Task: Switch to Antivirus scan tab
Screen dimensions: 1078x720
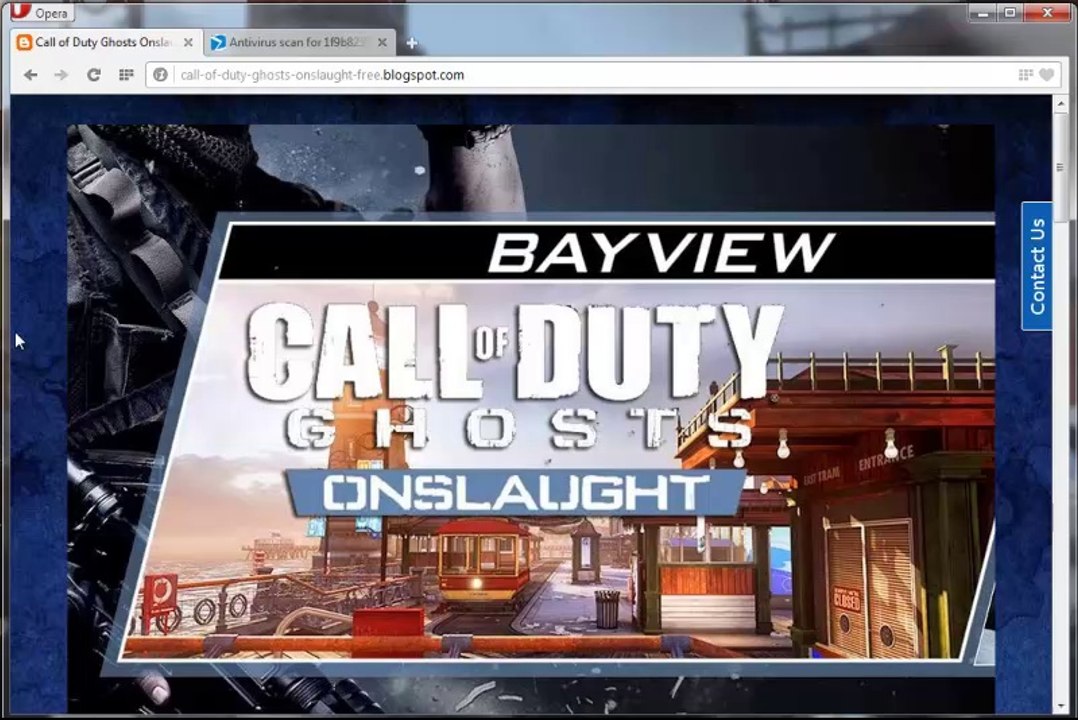Action: coord(300,43)
